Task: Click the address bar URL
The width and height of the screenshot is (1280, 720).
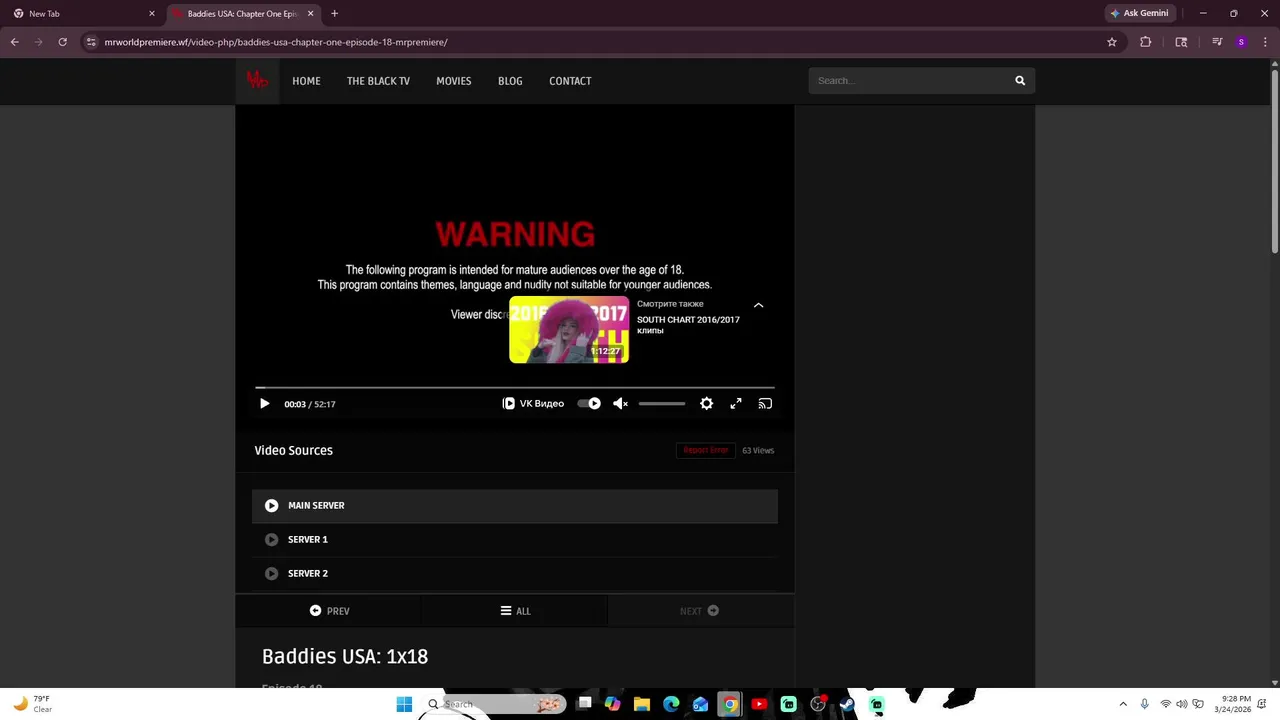Action: tap(276, 42)
